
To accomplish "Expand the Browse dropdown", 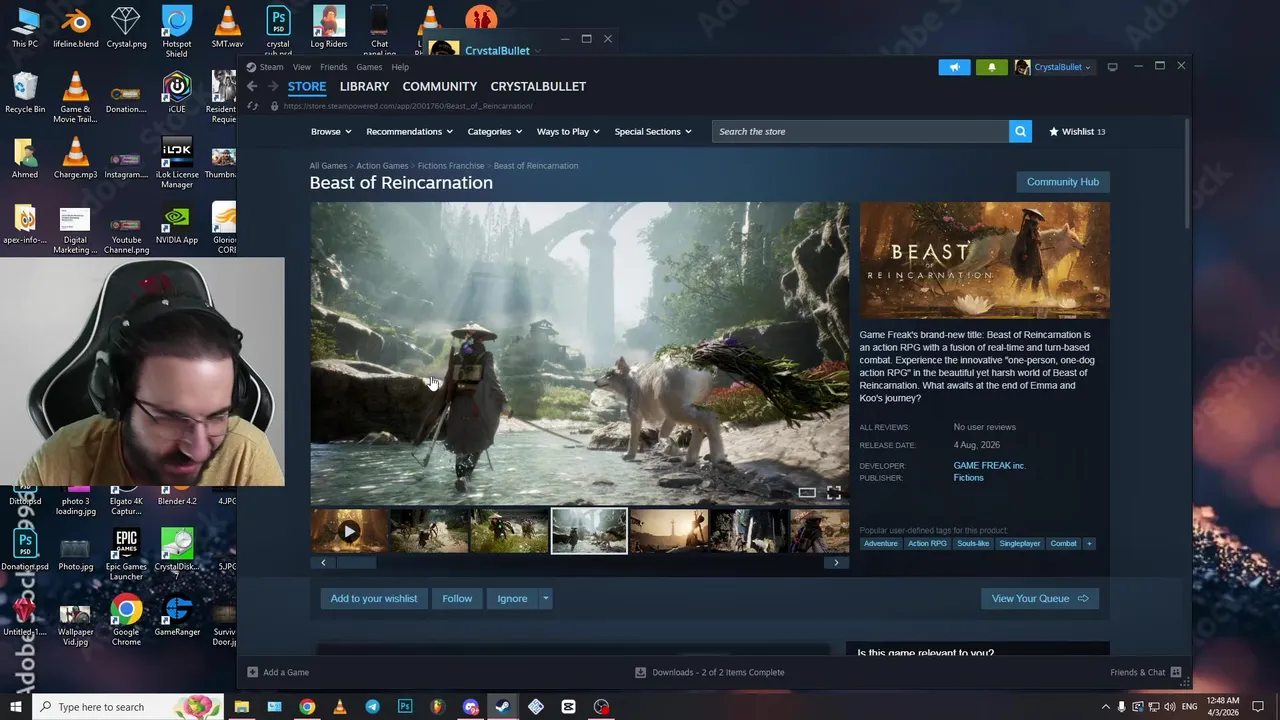I will click(x=330, y=131).
